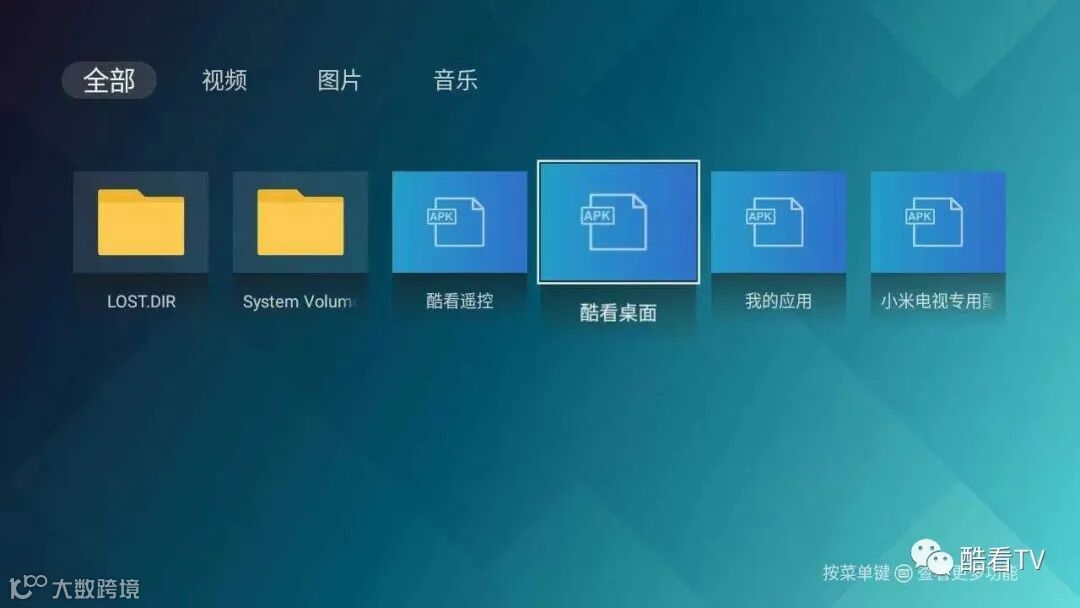The height and width of the screenshot is (608, 1080).
Task: Click the 按菜单键 hint text
Action: (856, 572)
